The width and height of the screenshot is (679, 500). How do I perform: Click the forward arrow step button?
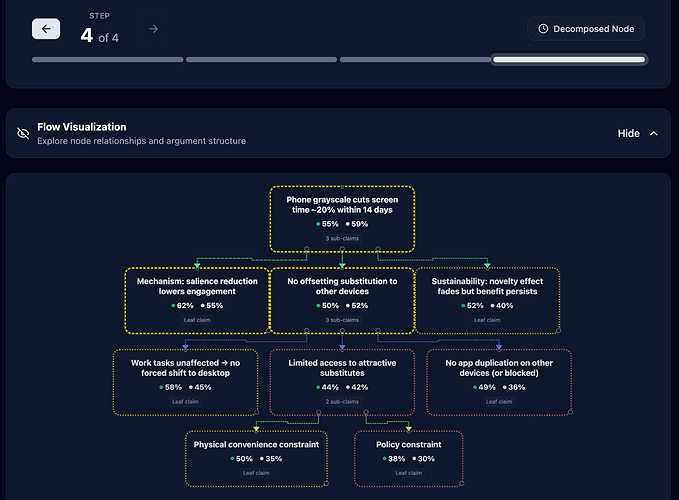pyautogui.click(x=153, y=29)
